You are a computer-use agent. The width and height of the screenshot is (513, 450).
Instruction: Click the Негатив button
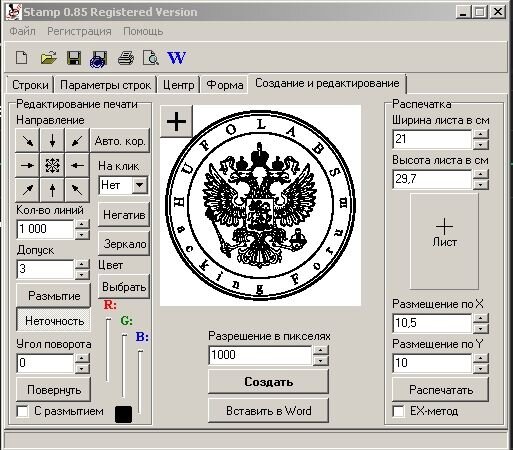[124, 215]
